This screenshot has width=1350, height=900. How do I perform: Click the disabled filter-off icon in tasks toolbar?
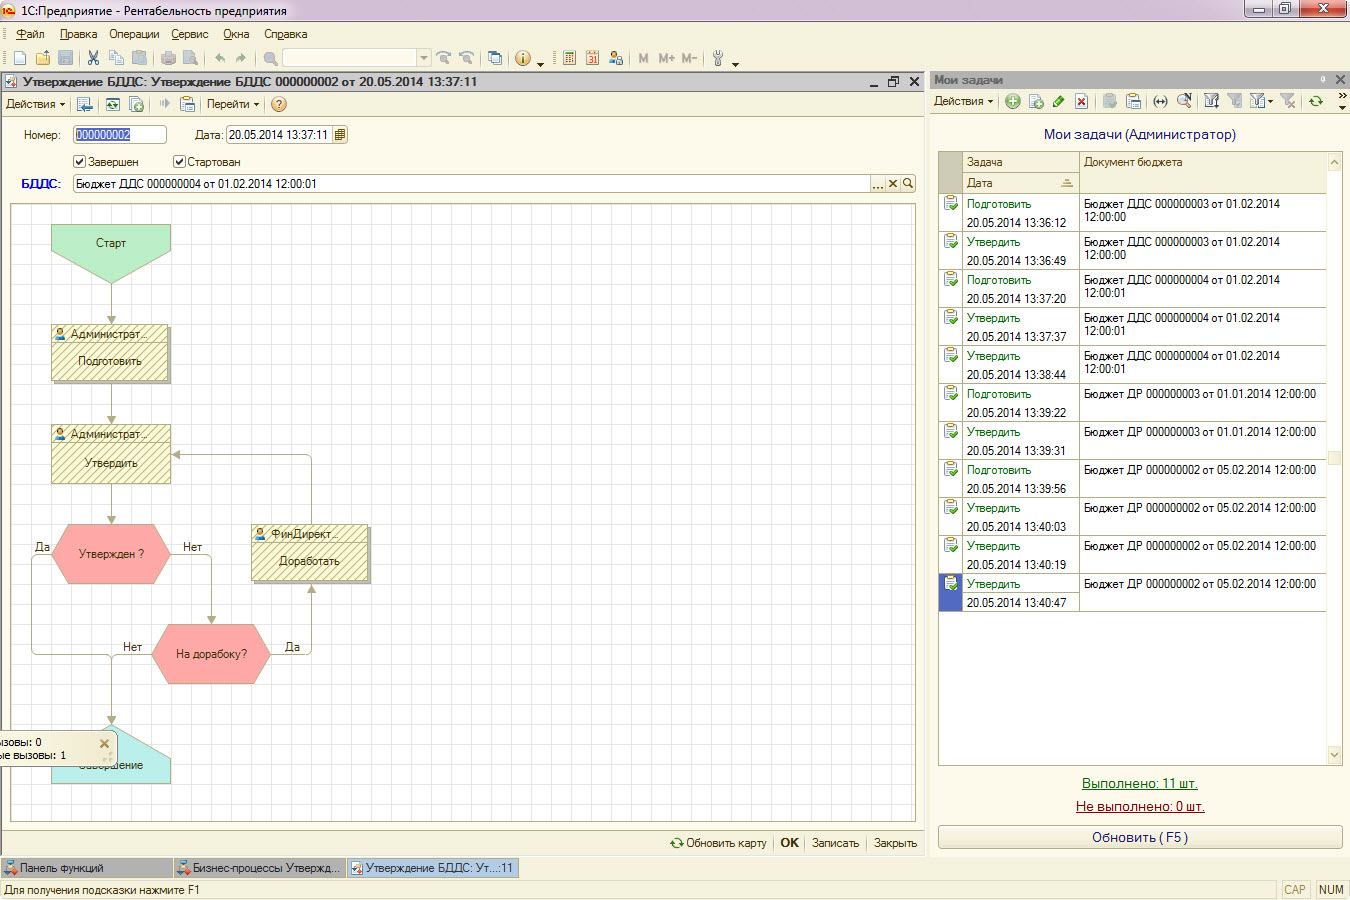point(1288,101)
